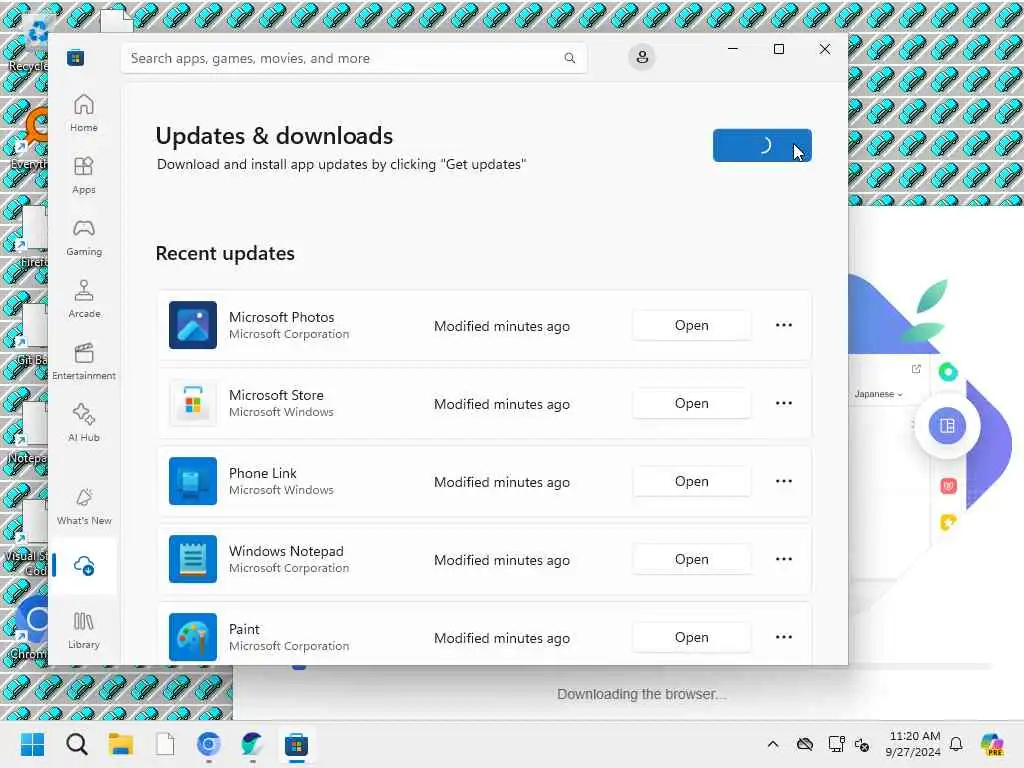Open the notification bell in taskbar
The height and width of the screenshot is (768, 1024).
click(956, 744)
